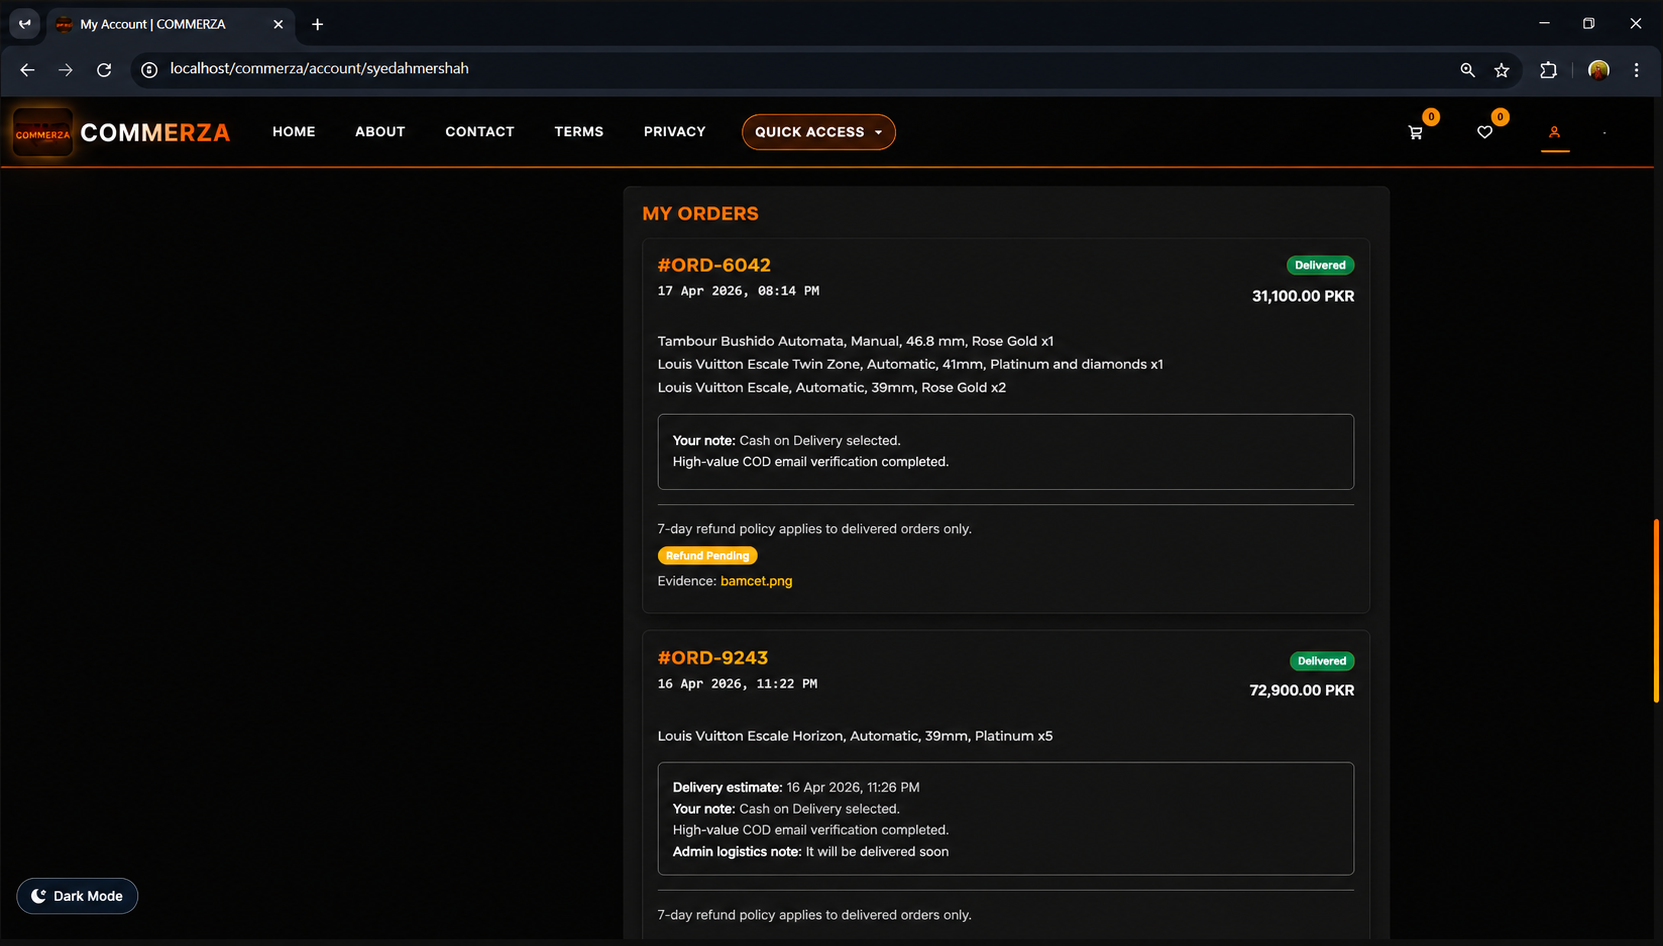This screenshot has height=946, width=1663.
Task: Bookmark this page with star icon
Action: click(x=1501, y=69)
